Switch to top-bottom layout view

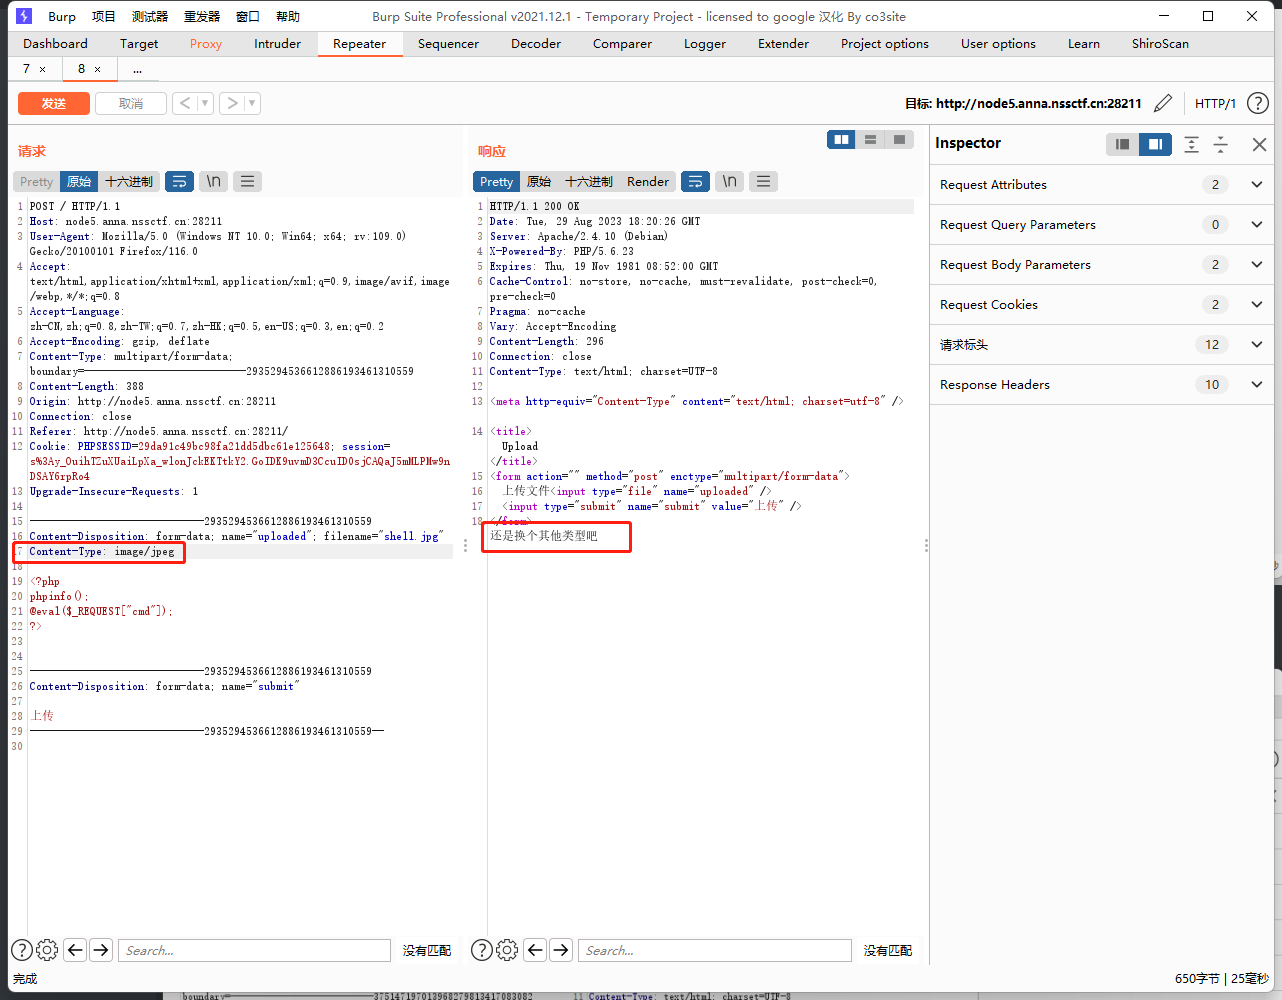[x=871, y=140]
